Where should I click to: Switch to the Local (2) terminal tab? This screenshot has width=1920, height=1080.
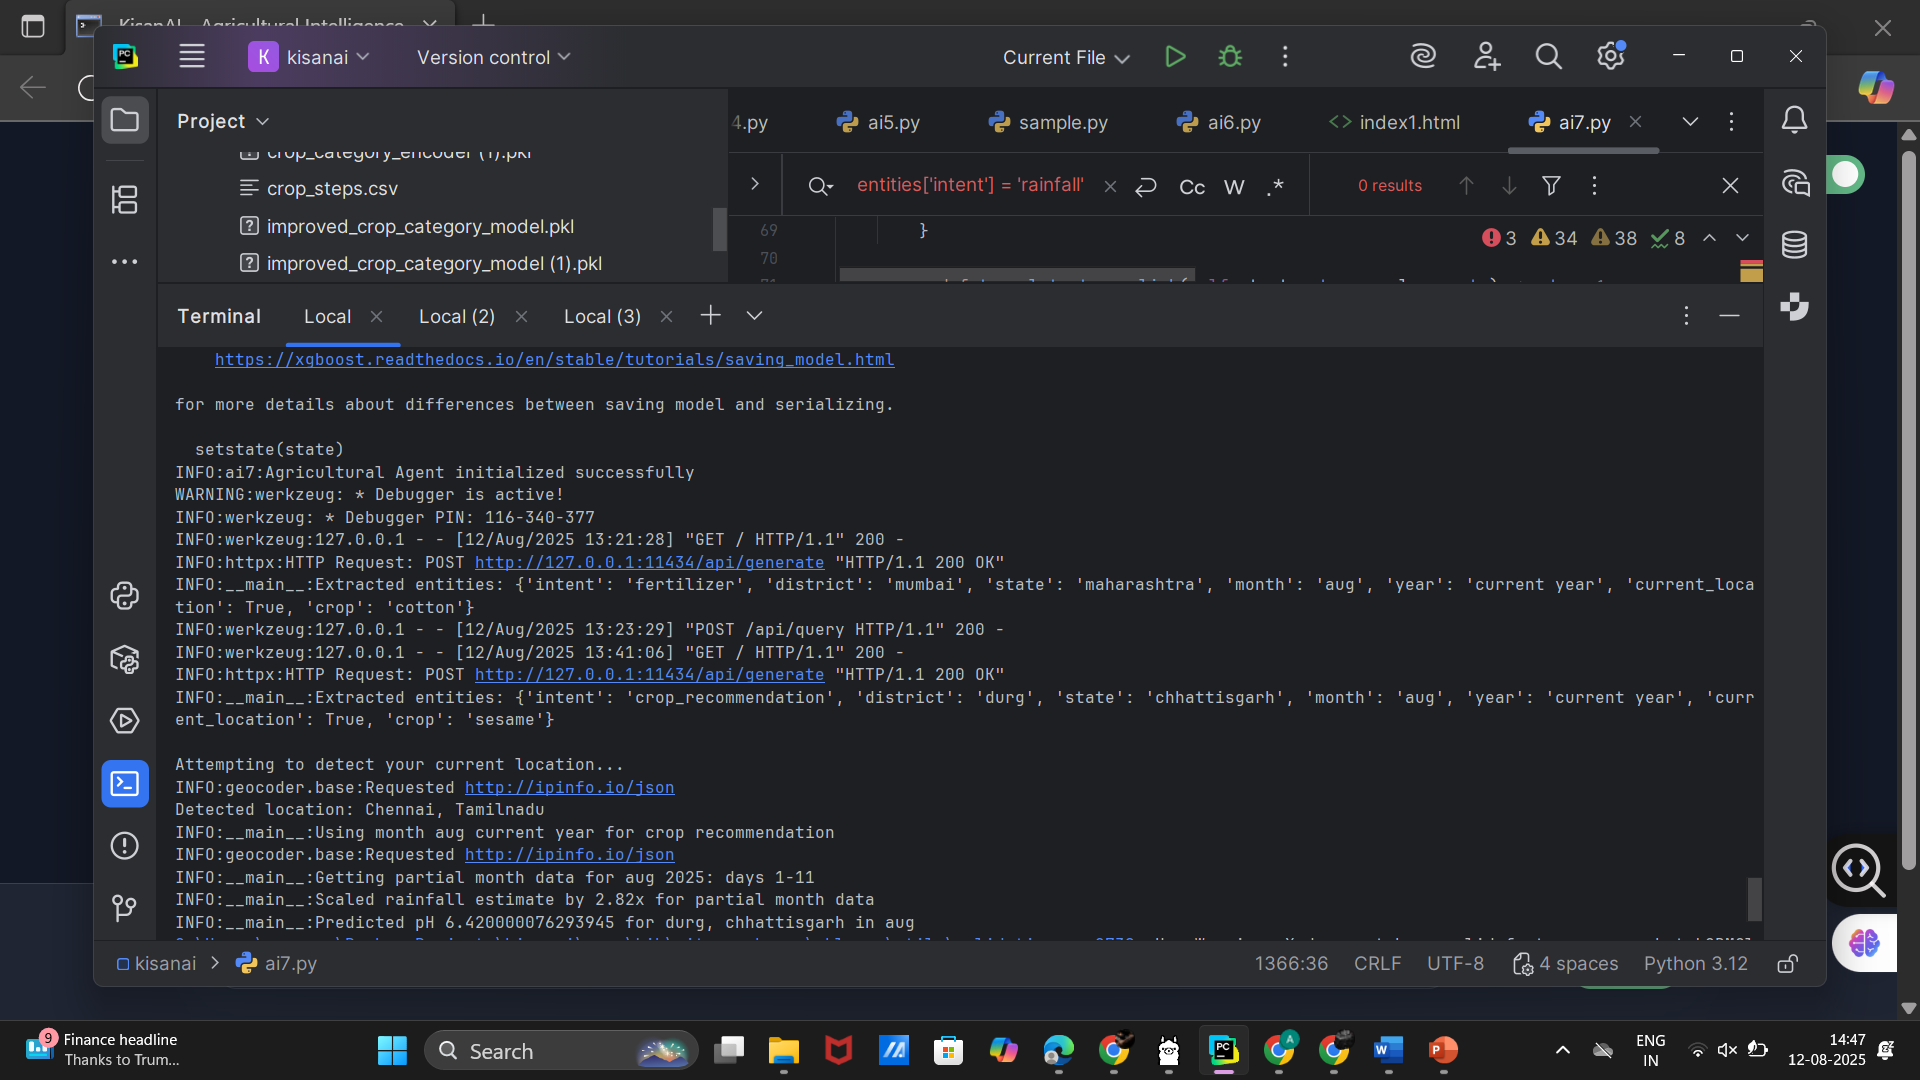pos(456,317)
